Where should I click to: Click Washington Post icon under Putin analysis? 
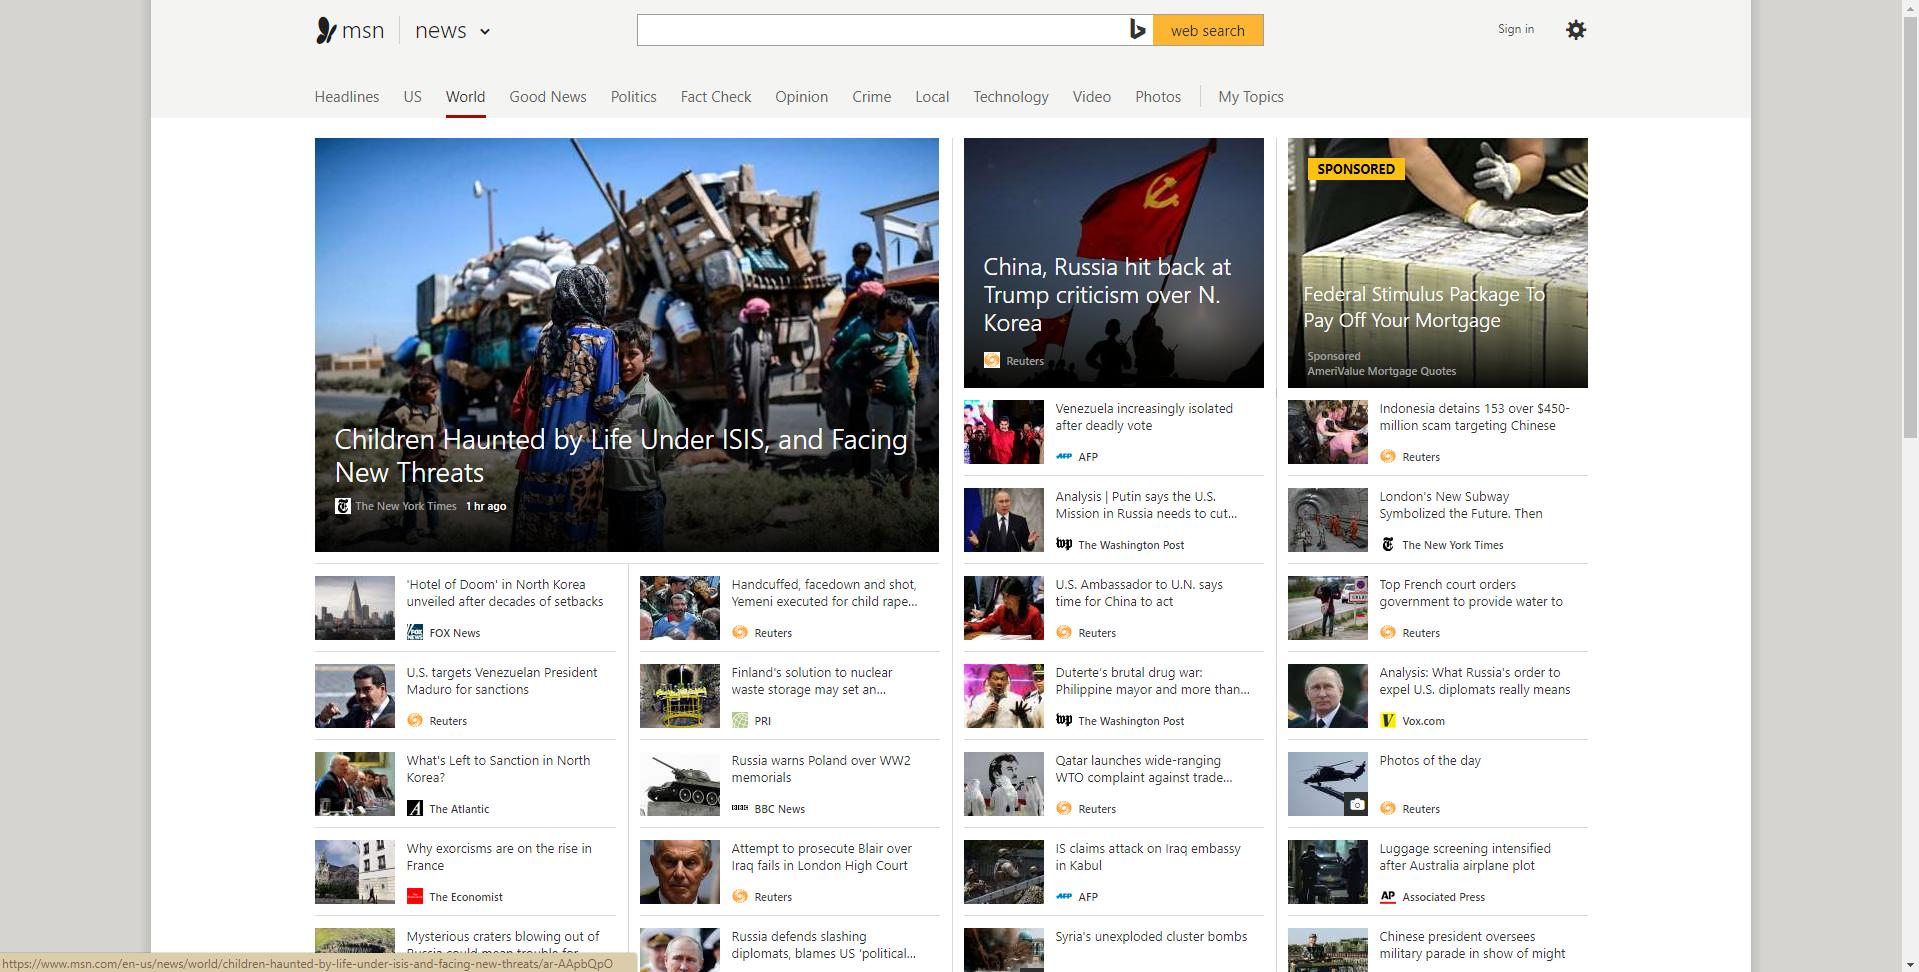(x=1064, y=544)
